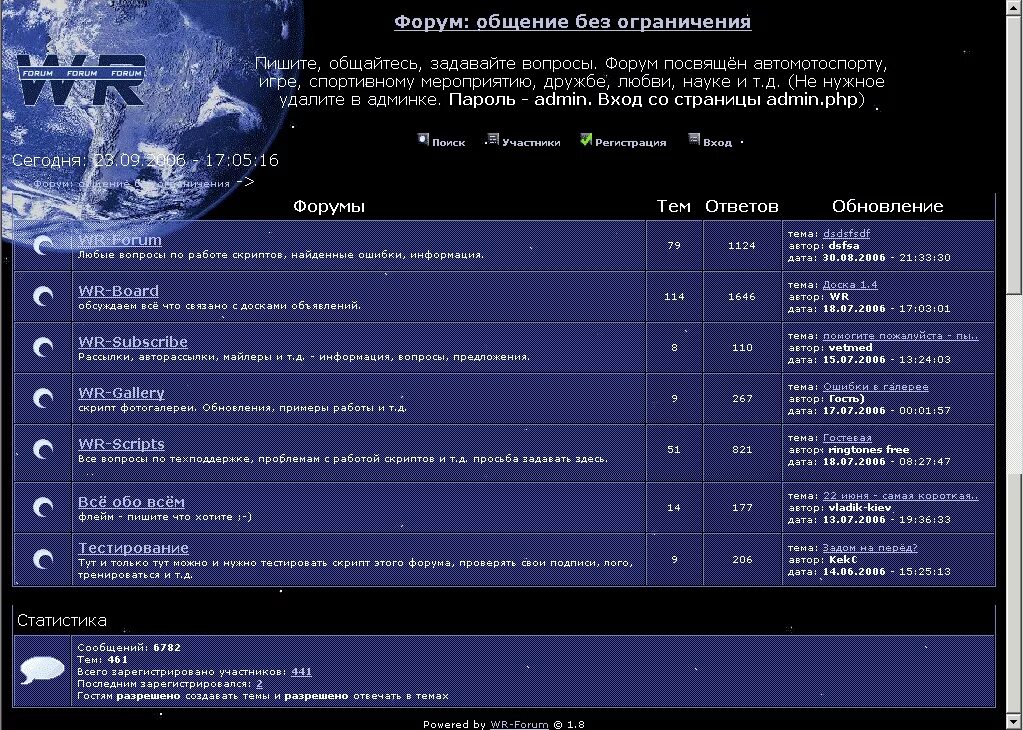Open the WR-Forum section
The width and height of the screenshot is (1023, 730).
pyautogui.click(x=120, y=240)
